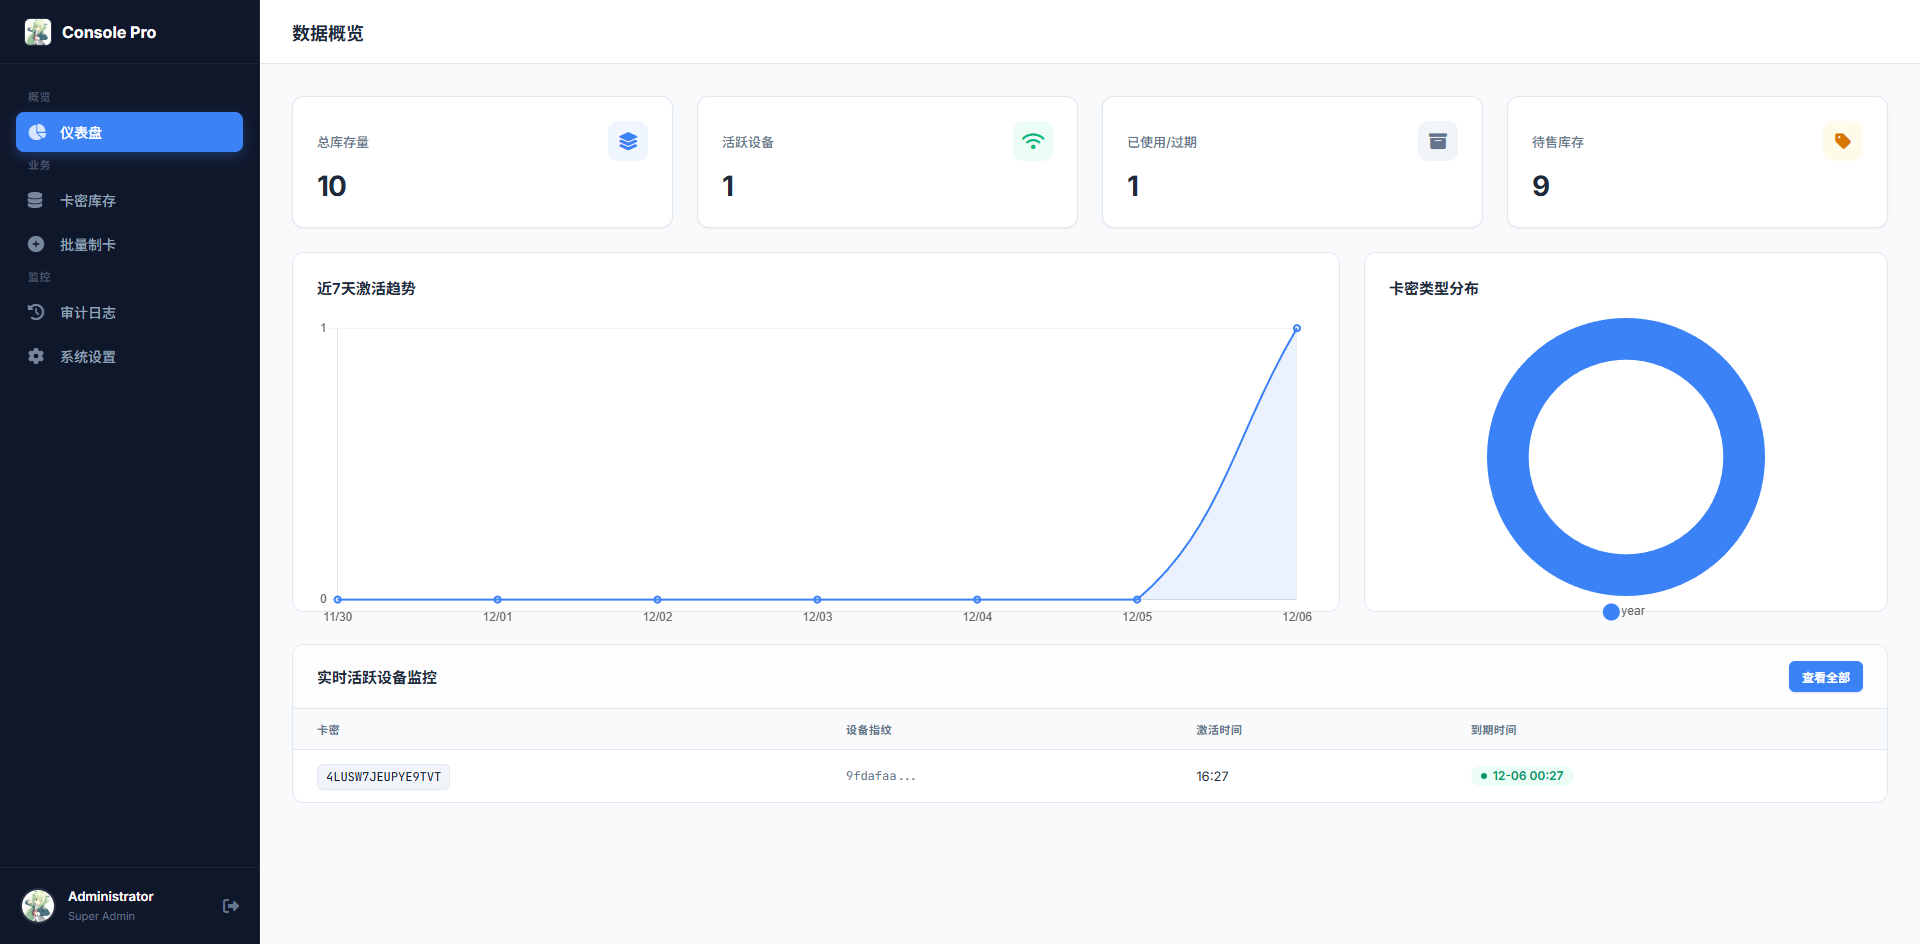1920x944 pixels.
Task: Click the orange tag icon on 待售库存 card
Action: [x=1843, y=141]
